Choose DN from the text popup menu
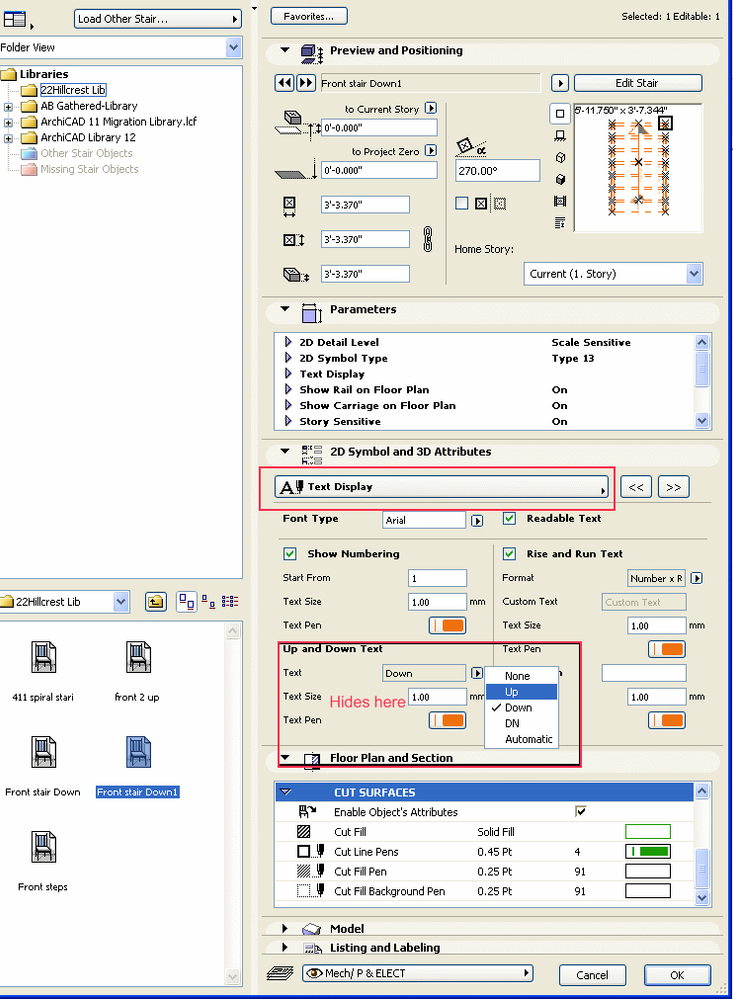The width and height of the screenshot is (733, 999). point(521,724)
